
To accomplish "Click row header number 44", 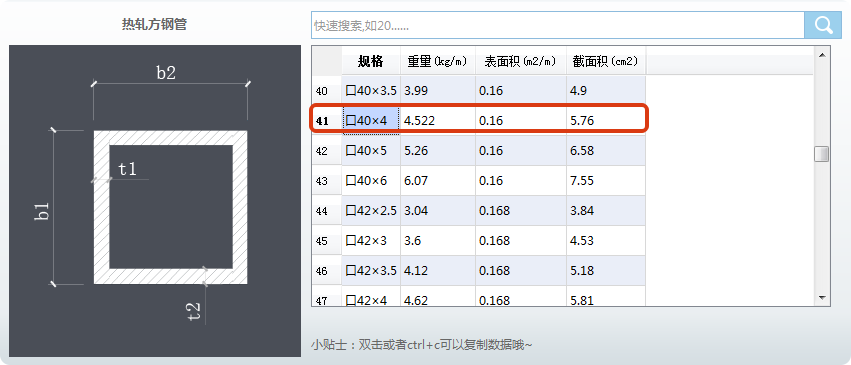I will tap(327, 210).
